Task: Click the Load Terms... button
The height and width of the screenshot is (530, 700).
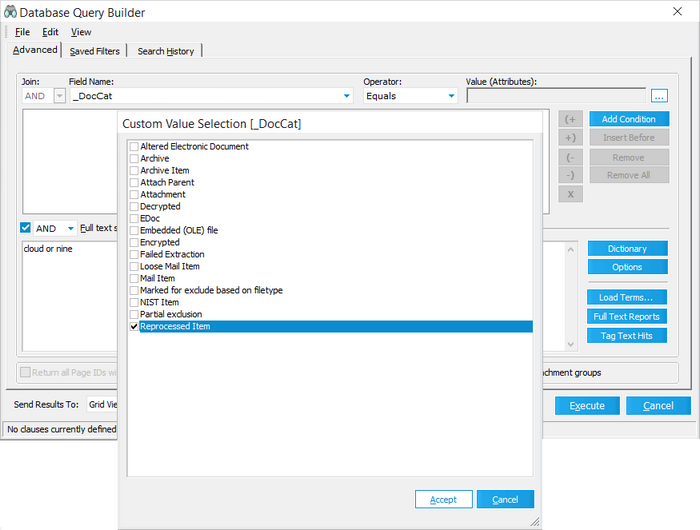Action: click(x=626, y=297)
